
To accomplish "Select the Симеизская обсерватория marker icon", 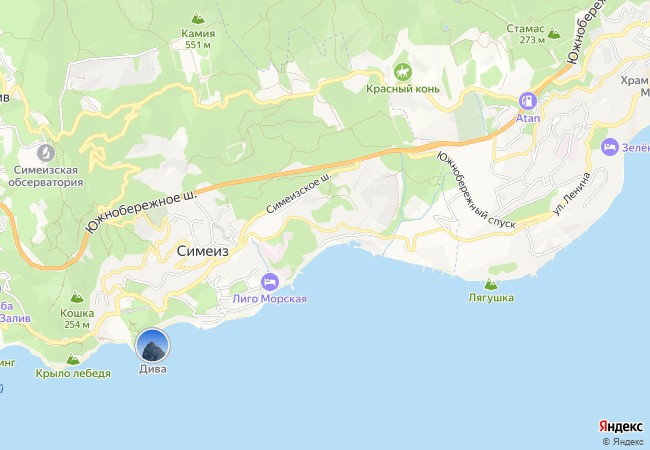I will pyautogui.click(x=46, y=153).
